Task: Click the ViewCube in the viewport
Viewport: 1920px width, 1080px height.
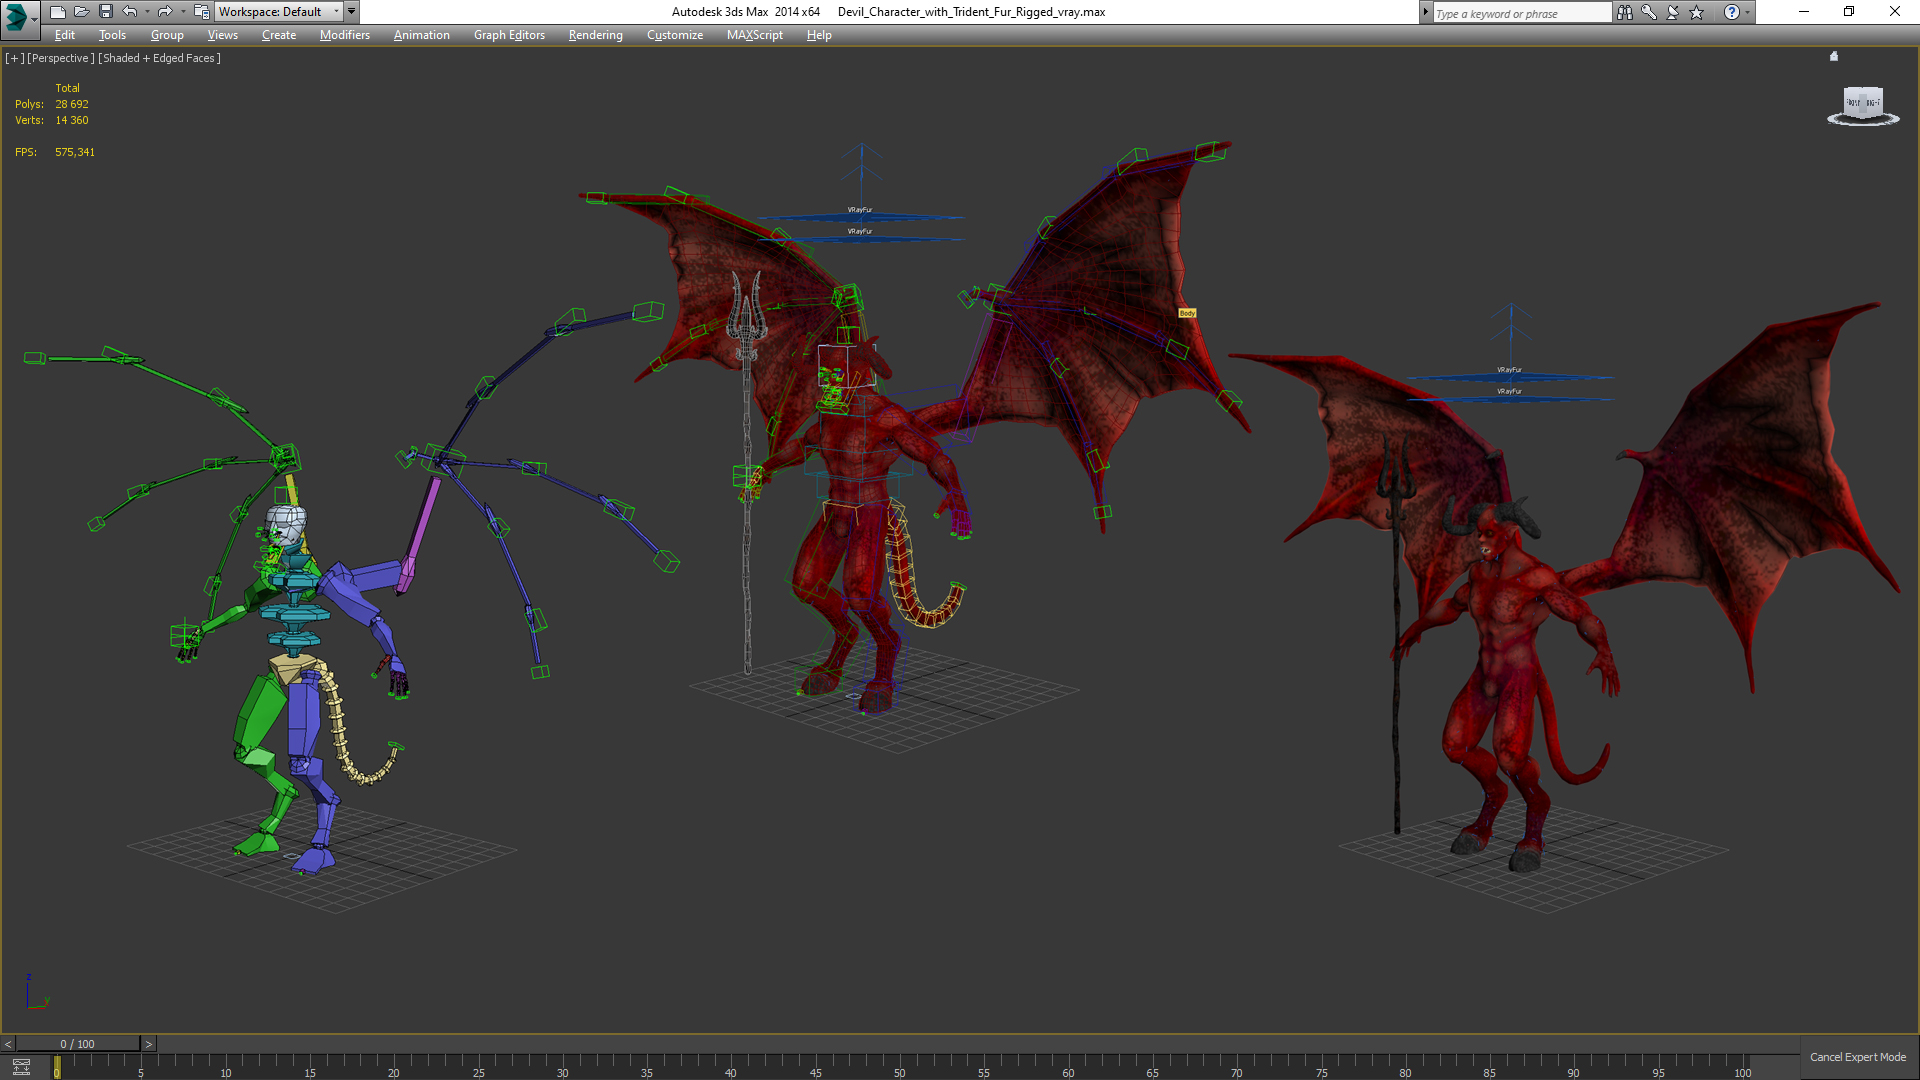Action: tap(1863, 102)
